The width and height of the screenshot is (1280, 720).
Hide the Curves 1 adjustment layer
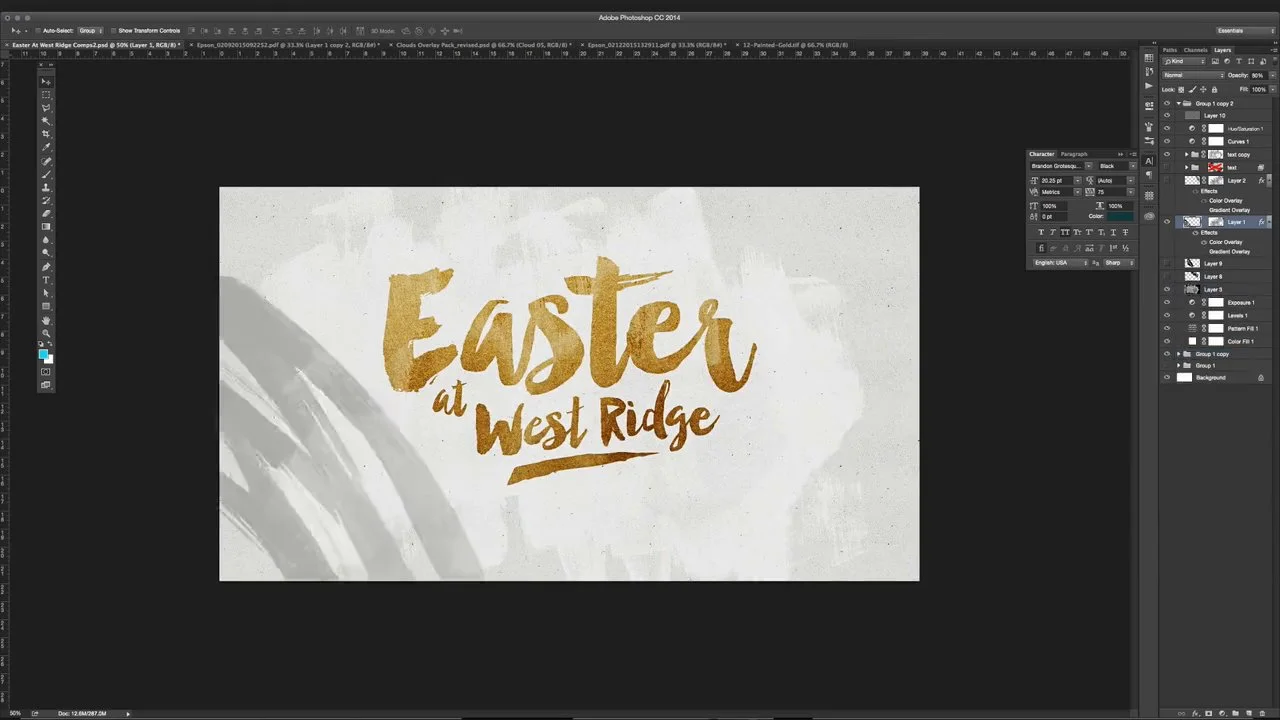(x=1166, y=141)
